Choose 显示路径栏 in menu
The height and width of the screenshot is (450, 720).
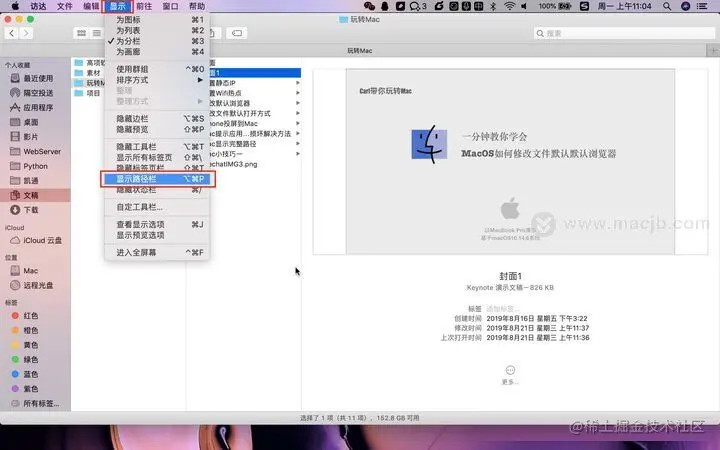pos(157,179)
